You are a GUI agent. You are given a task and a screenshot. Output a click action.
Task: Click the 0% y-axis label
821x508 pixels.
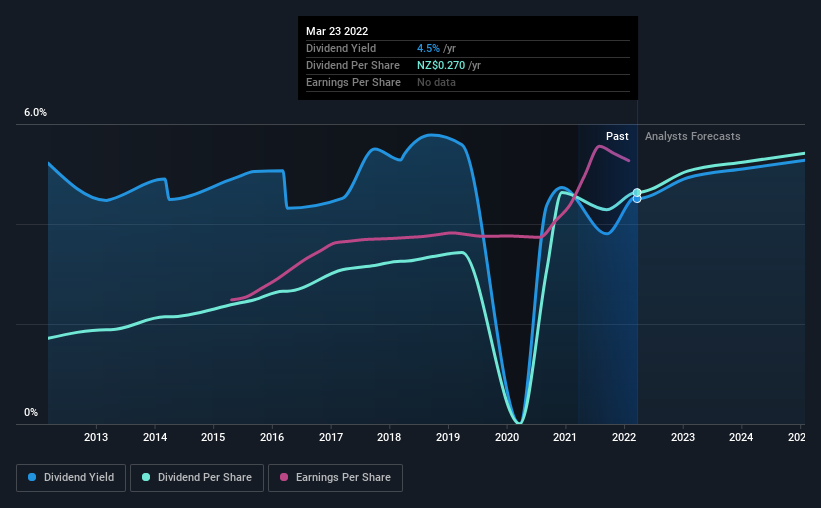point(31,412)
